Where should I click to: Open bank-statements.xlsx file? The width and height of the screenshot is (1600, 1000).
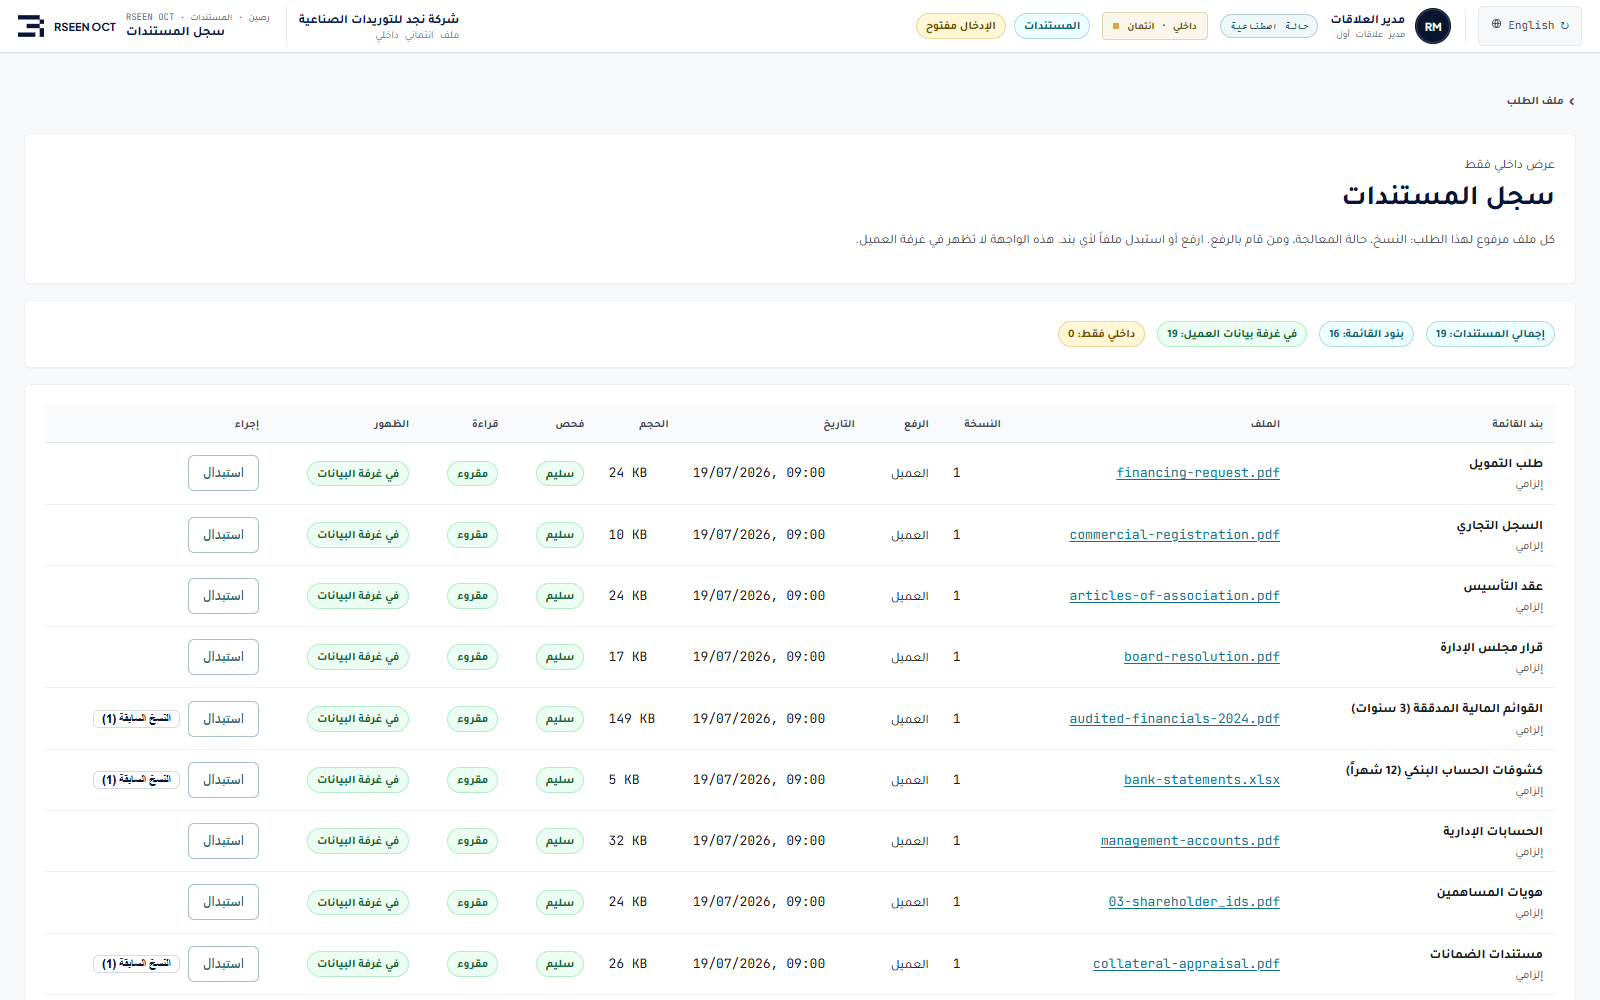click(1202, 780)
